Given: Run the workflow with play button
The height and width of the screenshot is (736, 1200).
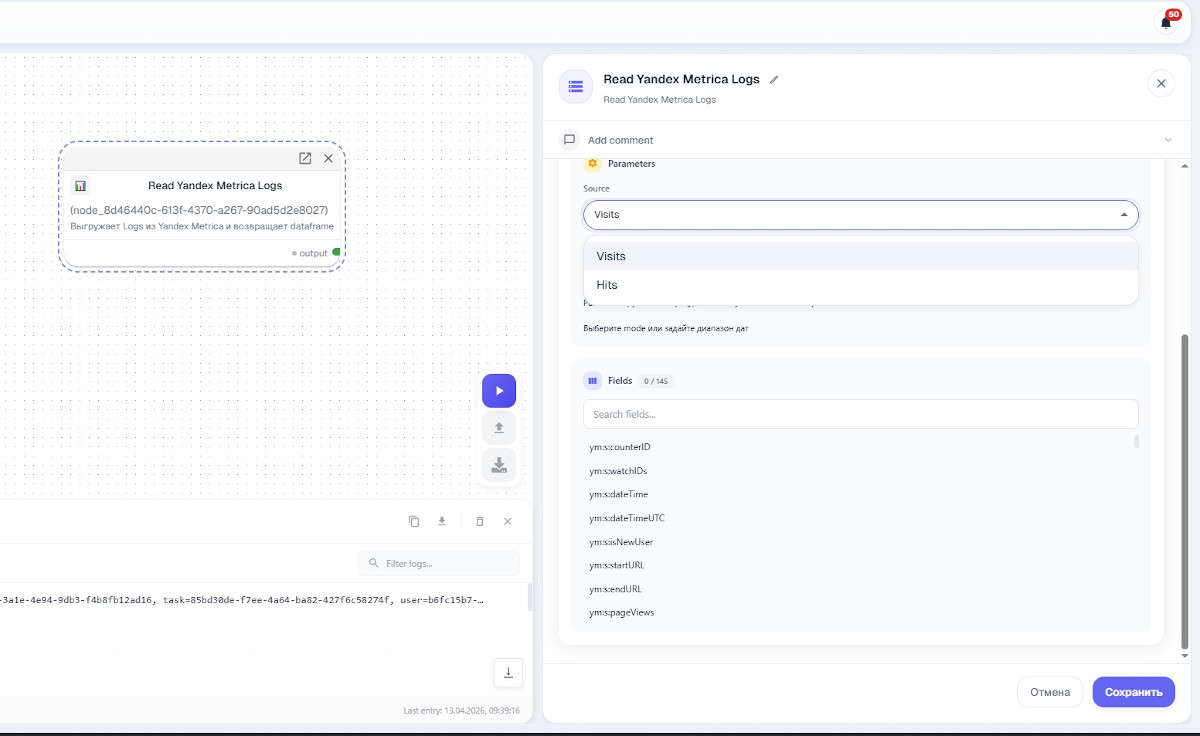Looking at the screenshot, I should click(499, 391).
